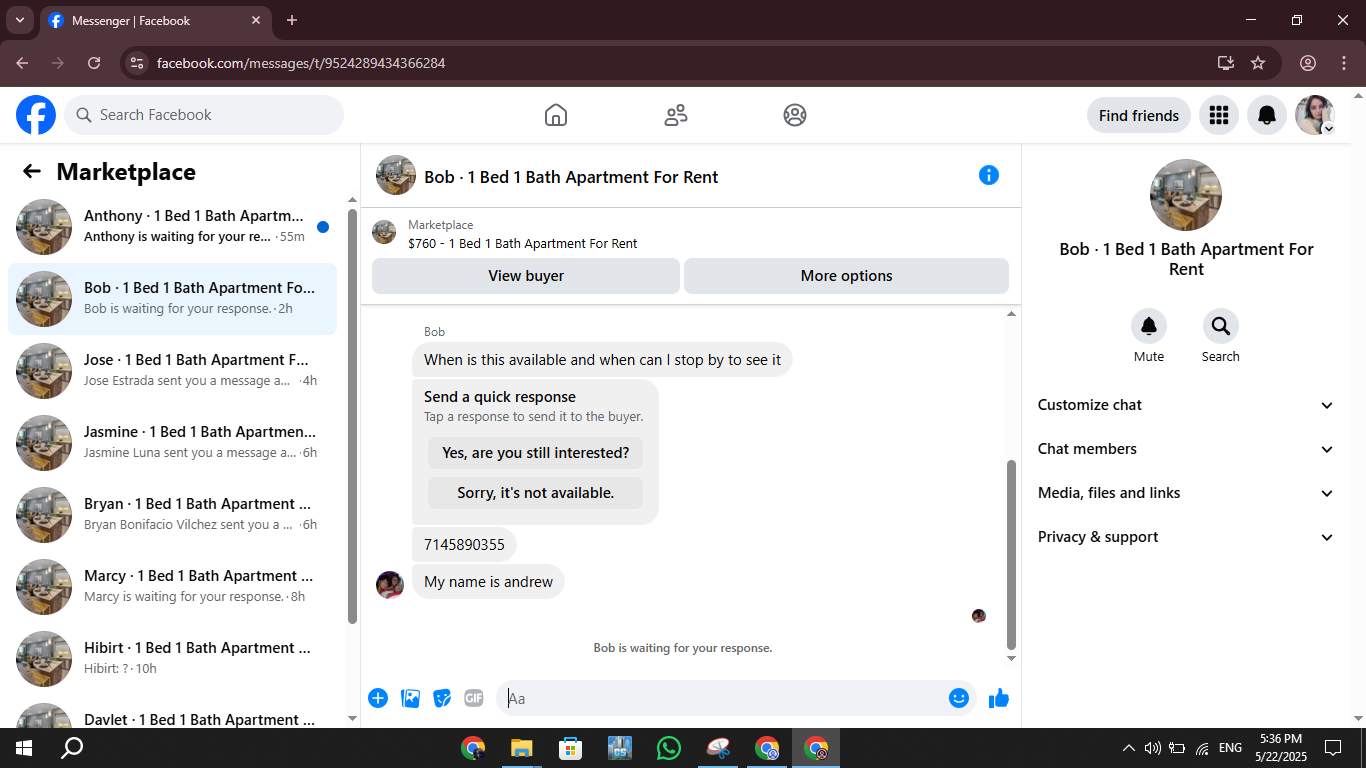
Task: Open Microsoft Store from the taskbar
Action: [x=571, y=748]
